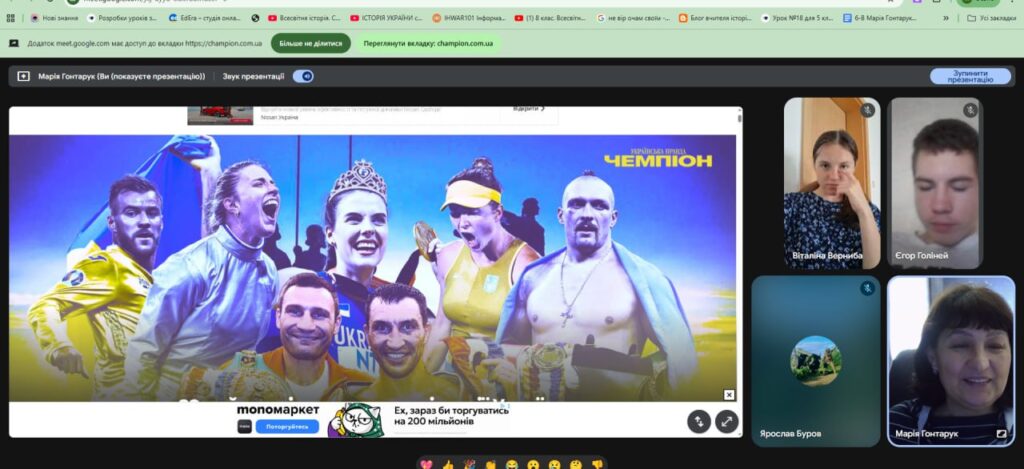
Task: Close the ad overlay with X button
Action: pyautogui.click(x=729, y=395)
